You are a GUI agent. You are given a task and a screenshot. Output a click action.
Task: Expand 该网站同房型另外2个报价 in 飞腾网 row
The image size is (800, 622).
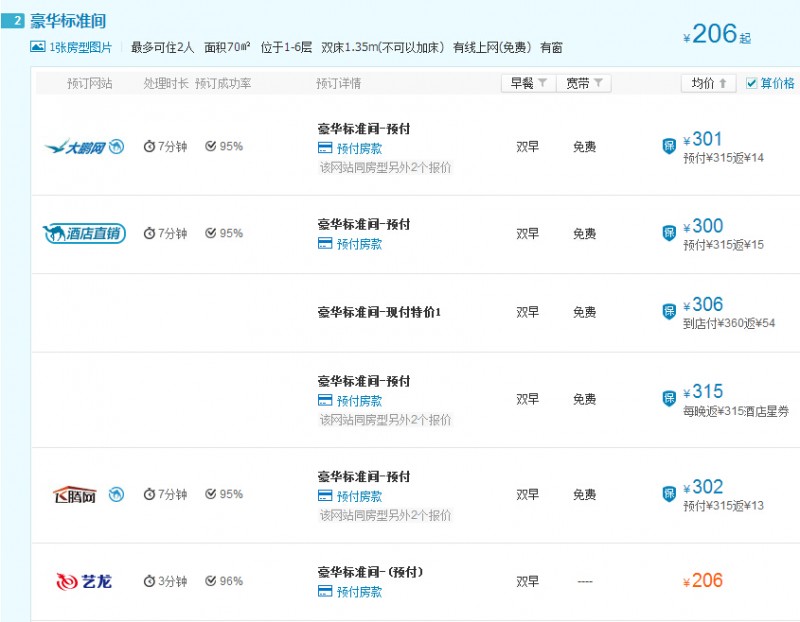(385, 516)
